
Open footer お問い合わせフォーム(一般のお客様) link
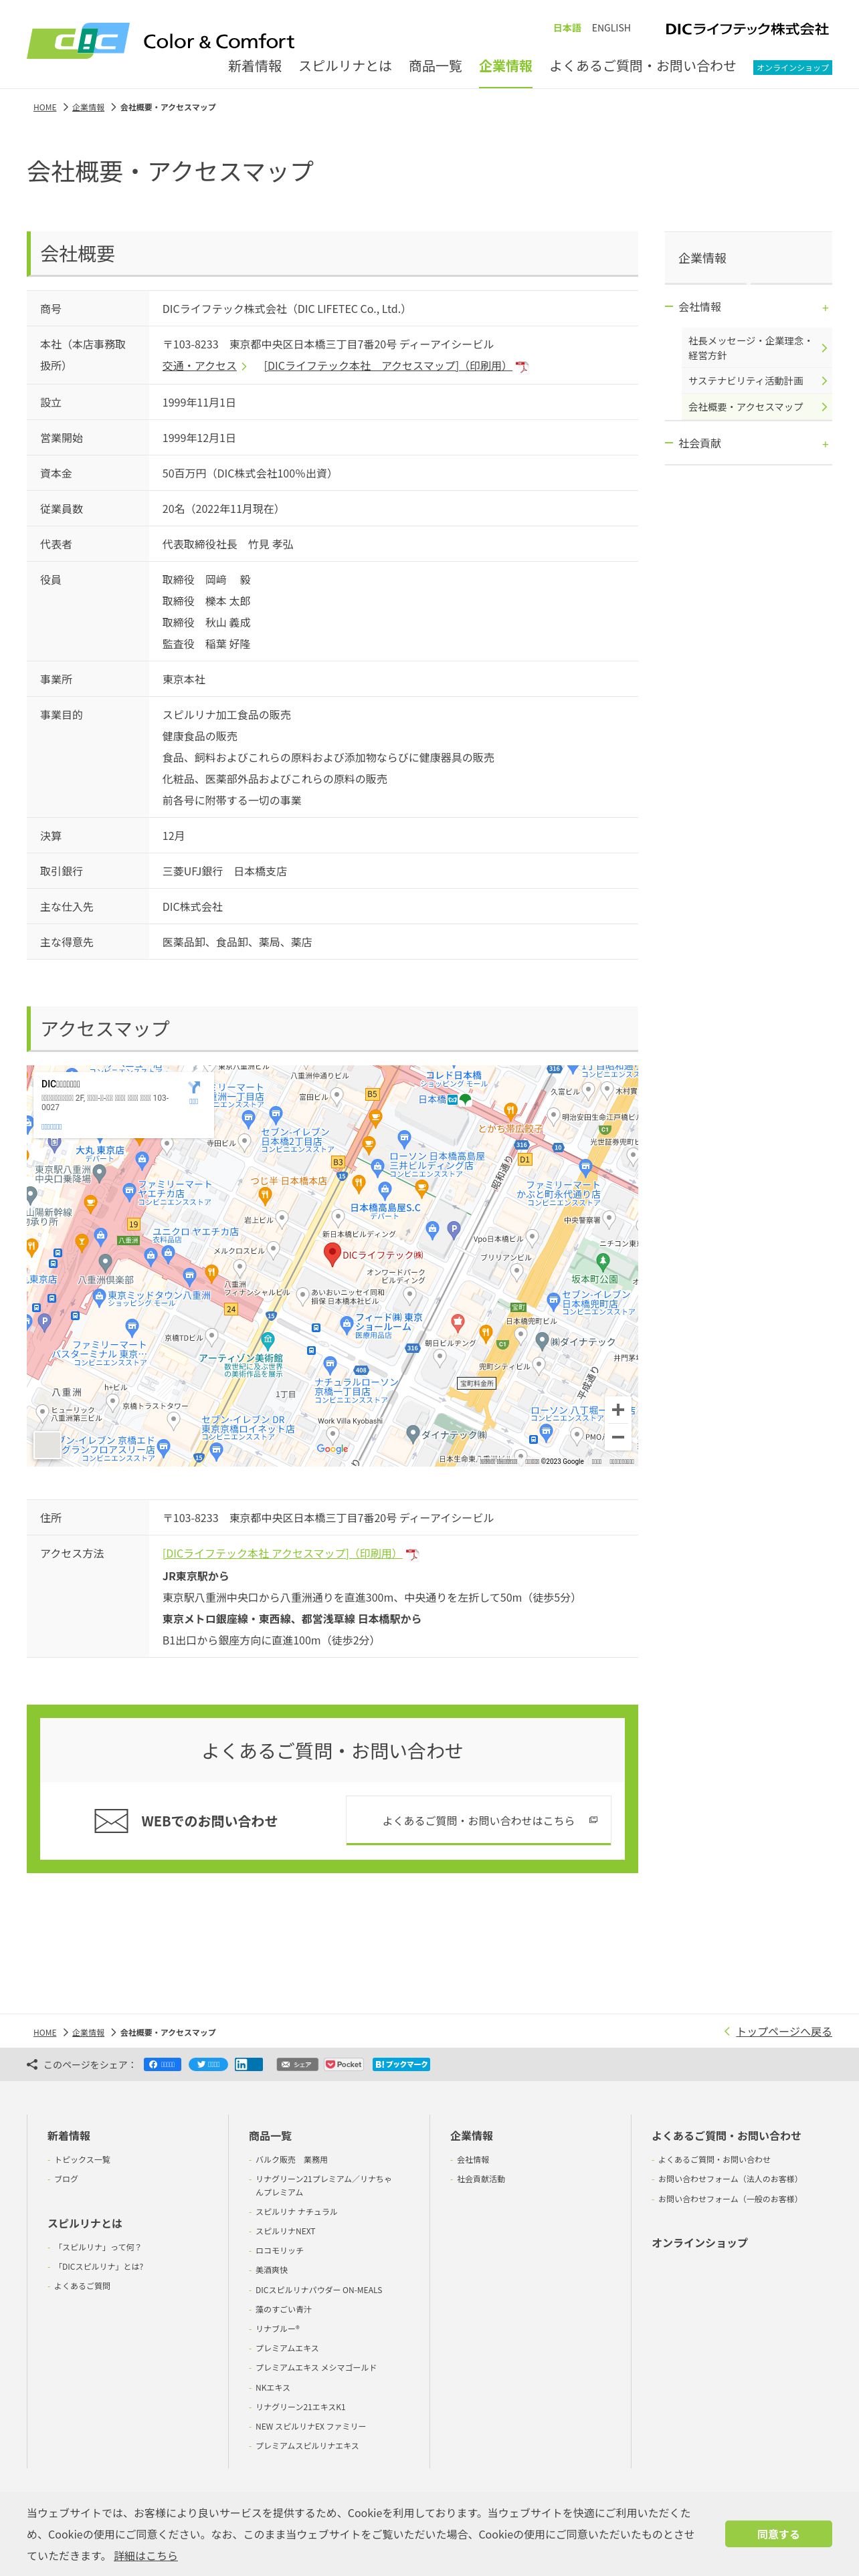pyautogui.click(x=728, y=2198)
